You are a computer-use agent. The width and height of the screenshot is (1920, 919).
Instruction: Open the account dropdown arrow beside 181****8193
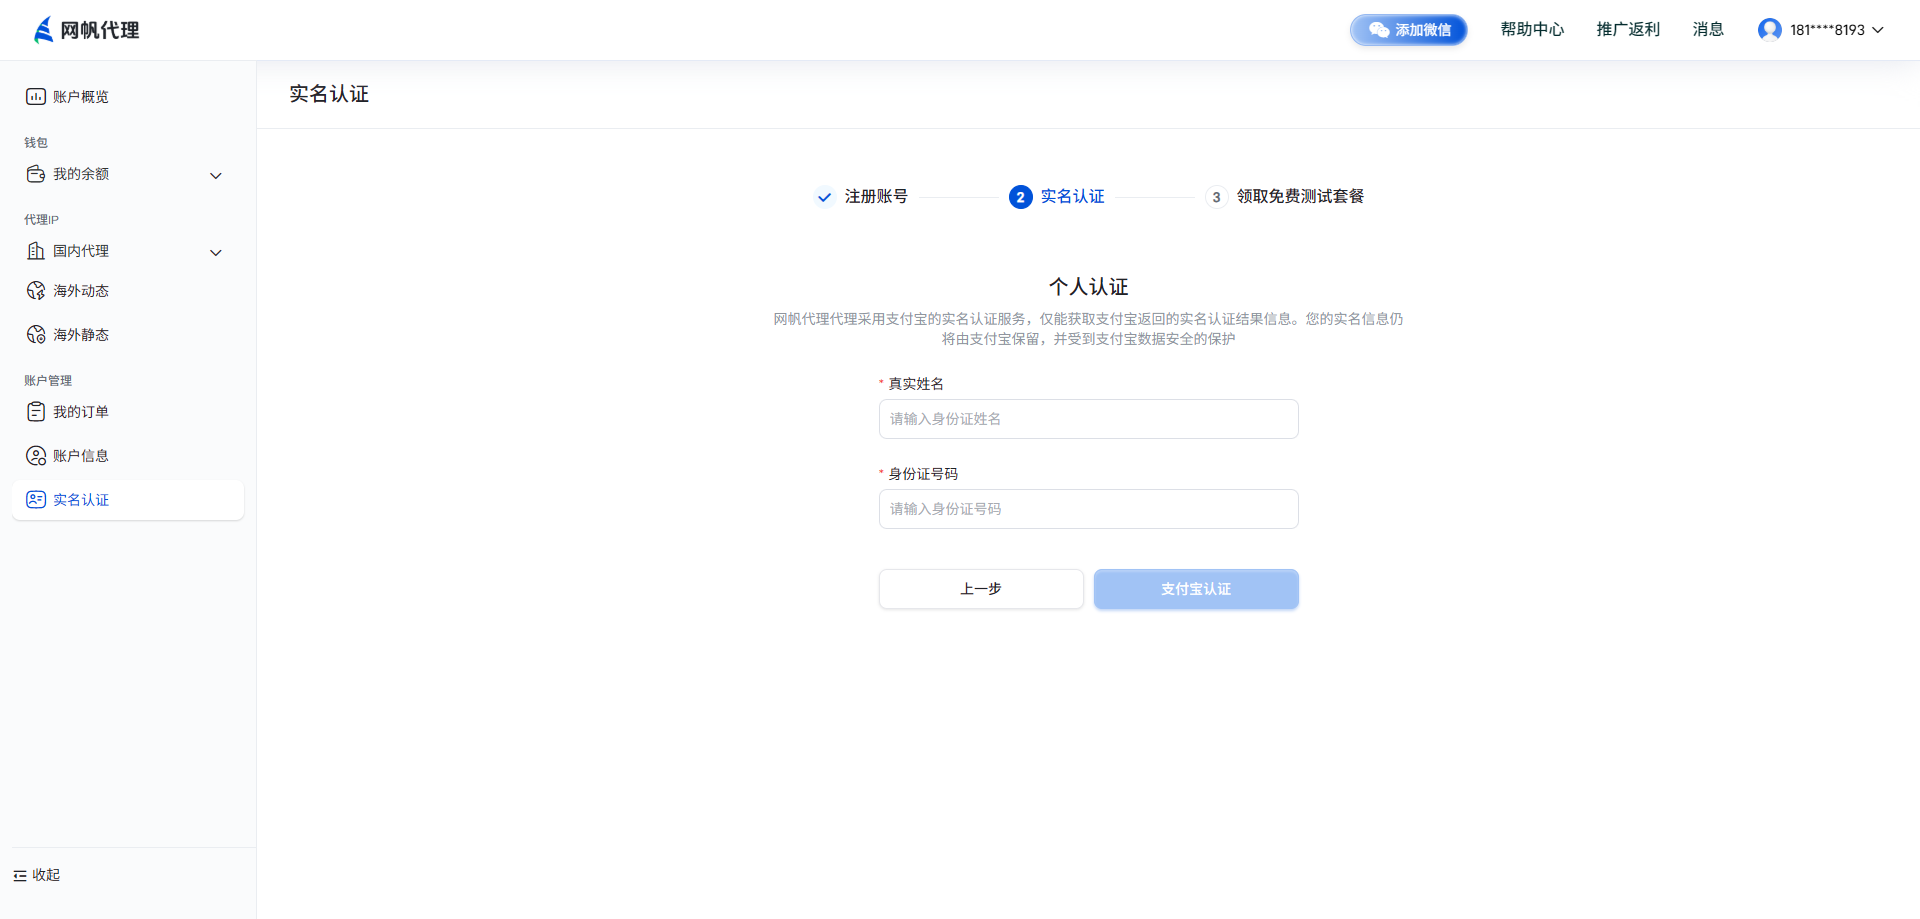coord(1878,30)
